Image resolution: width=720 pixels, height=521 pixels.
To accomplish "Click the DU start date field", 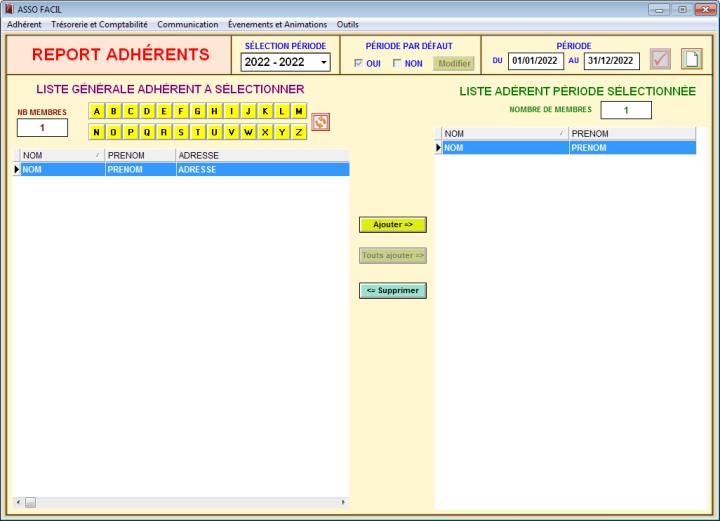I will [x=536, y=61].
